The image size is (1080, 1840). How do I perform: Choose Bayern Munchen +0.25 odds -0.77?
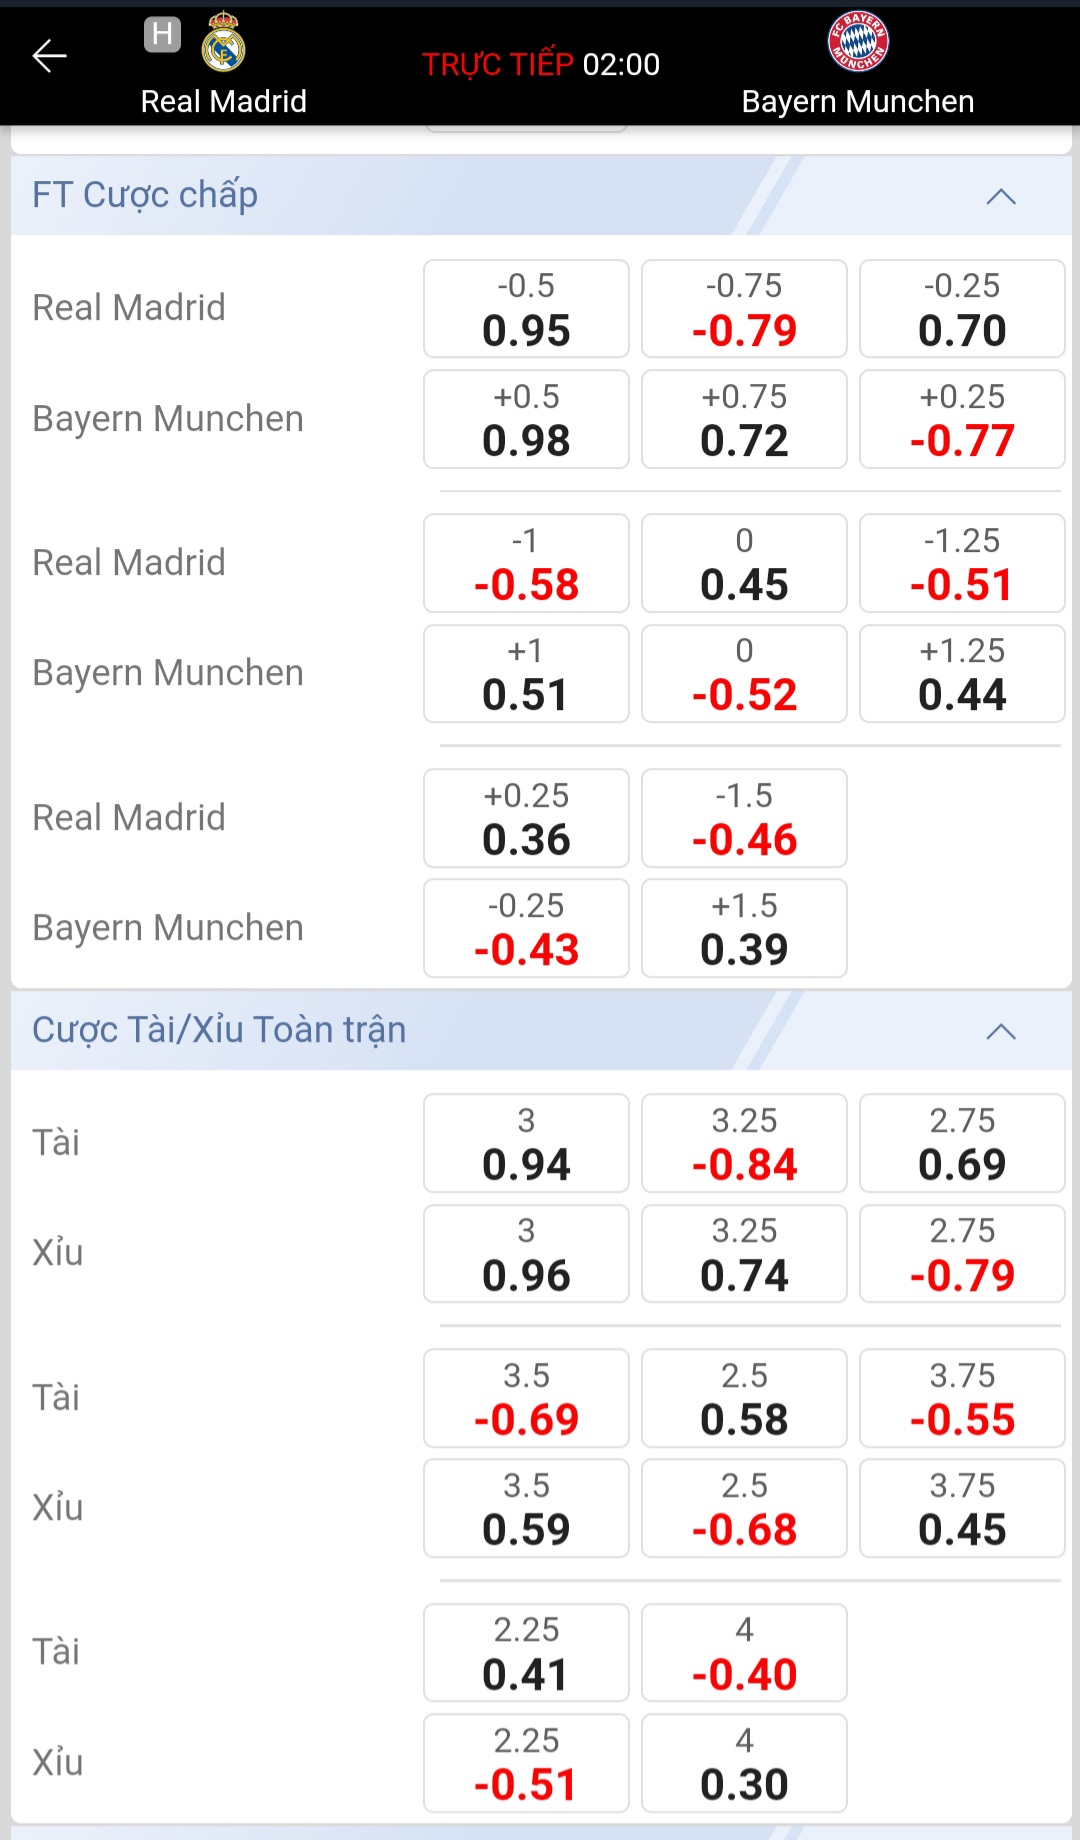tap(962, 419)
